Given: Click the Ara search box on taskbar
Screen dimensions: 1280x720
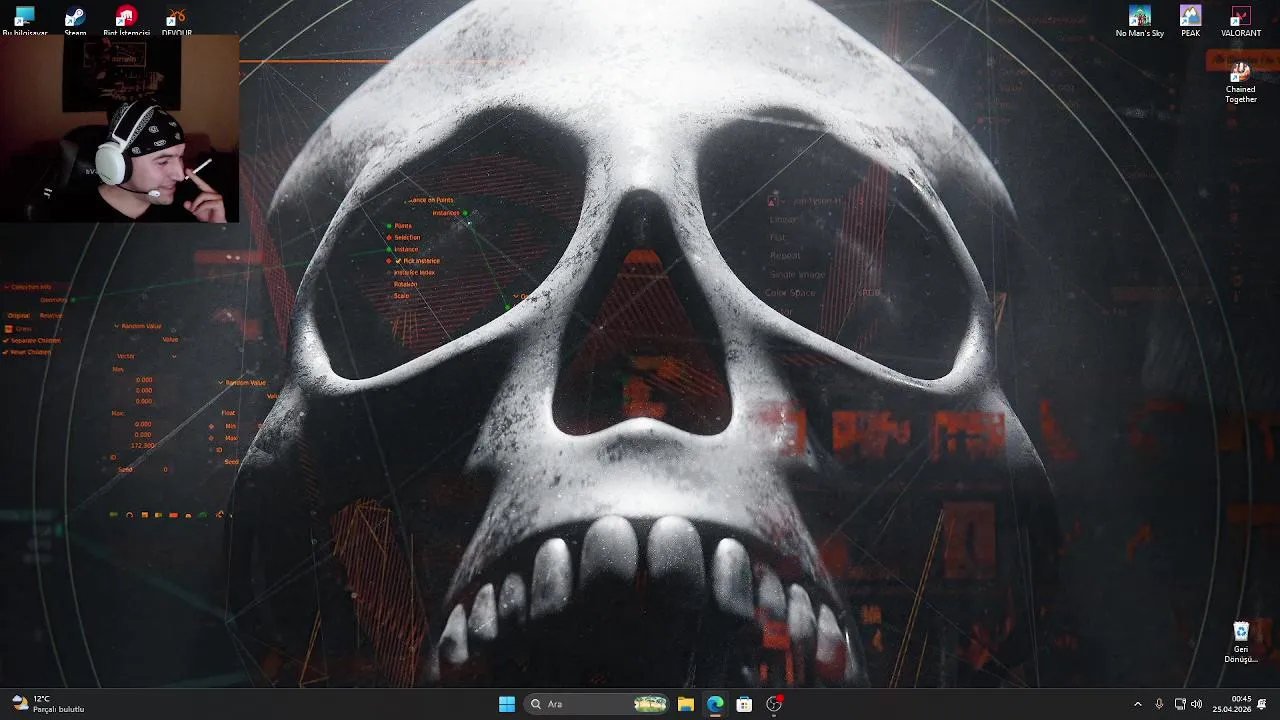Looking at the screenshot, I should click(x=597, y=704).
